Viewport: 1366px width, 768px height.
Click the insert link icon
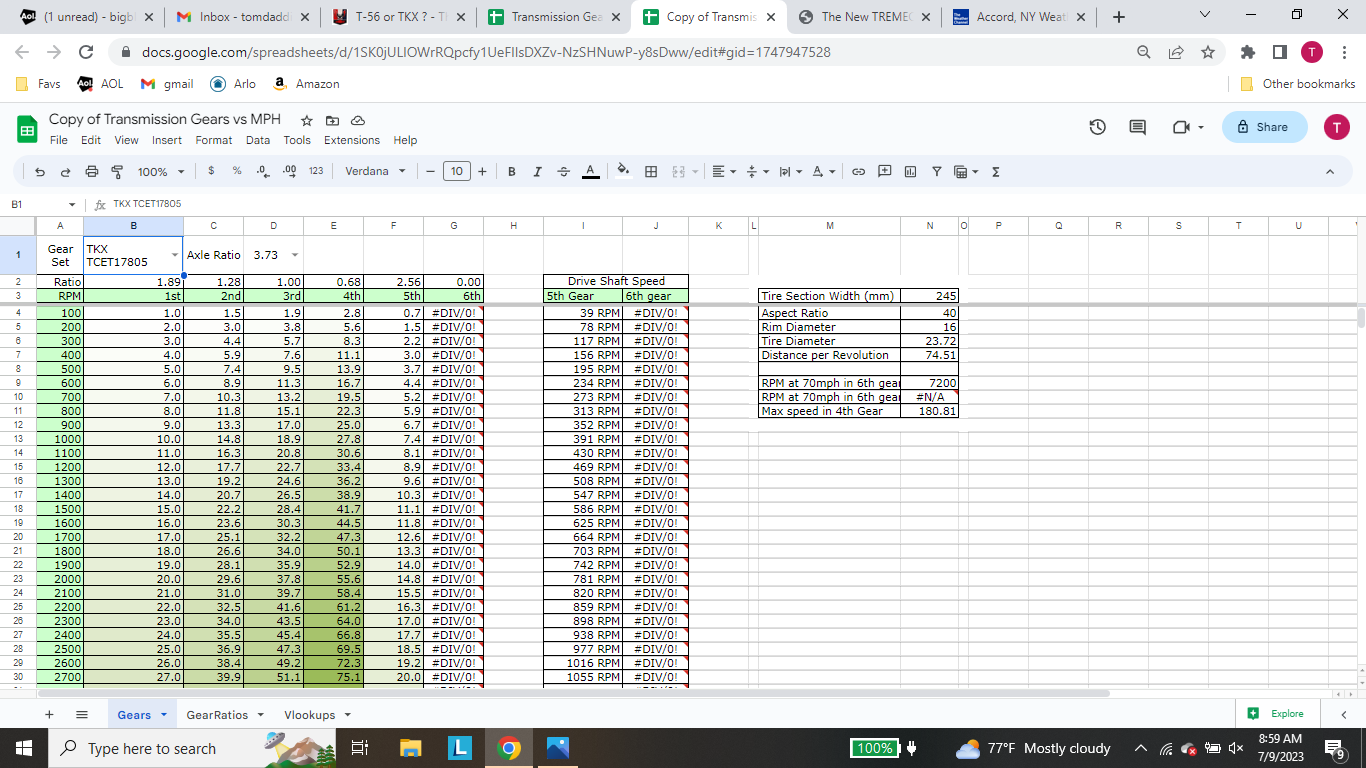point(858,171)
